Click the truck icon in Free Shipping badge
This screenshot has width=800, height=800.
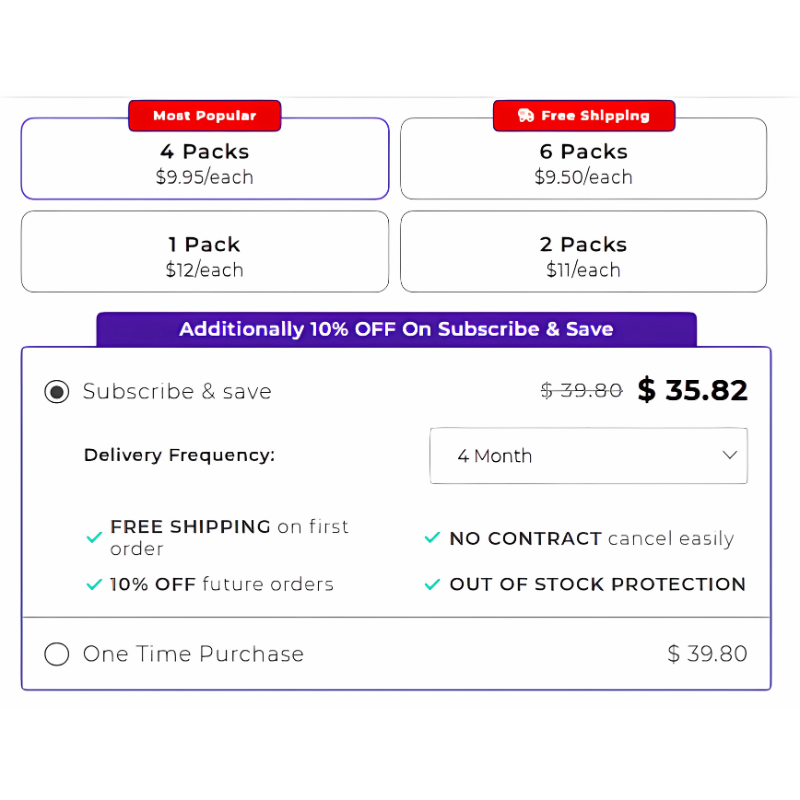pyautogui.click(x=526, y=115)
